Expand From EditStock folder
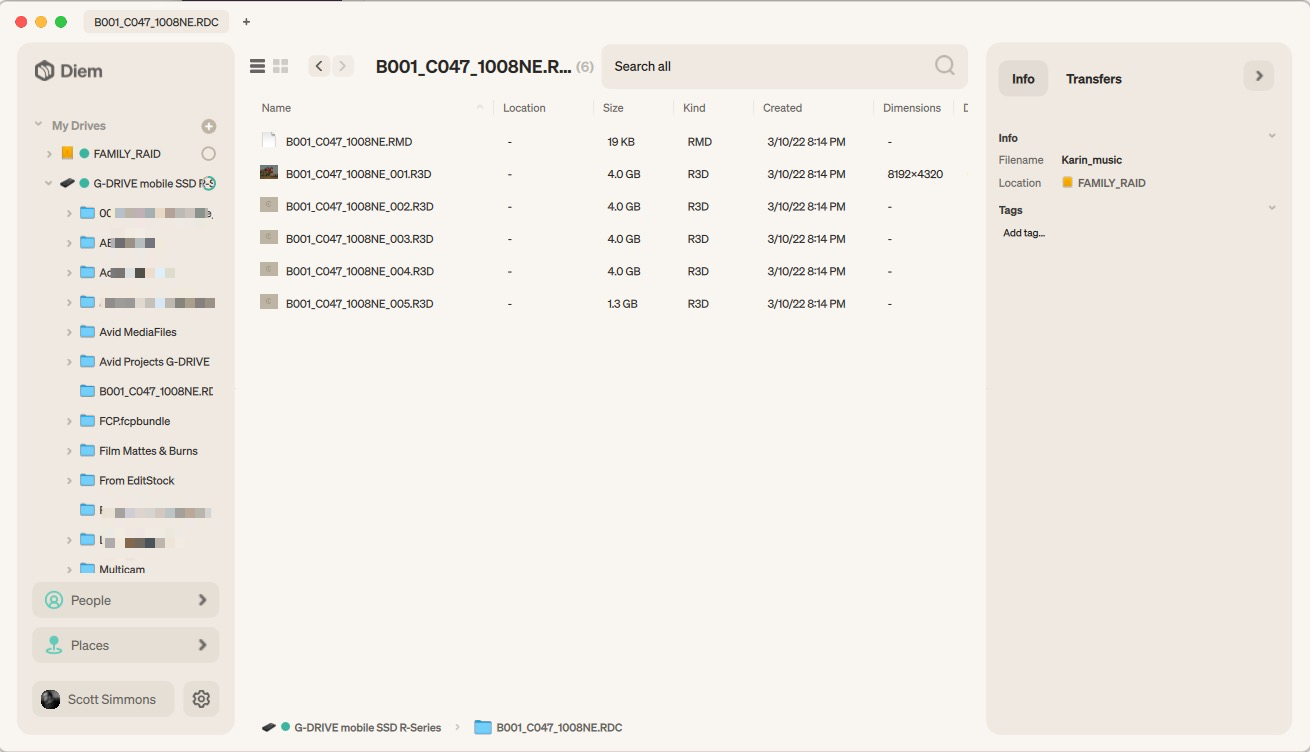This screenshot has height=752, width=1310. tap(69, 481)
